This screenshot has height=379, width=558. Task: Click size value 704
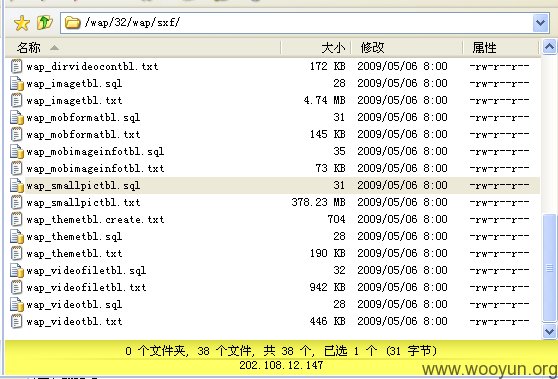[x=336, y=219]
